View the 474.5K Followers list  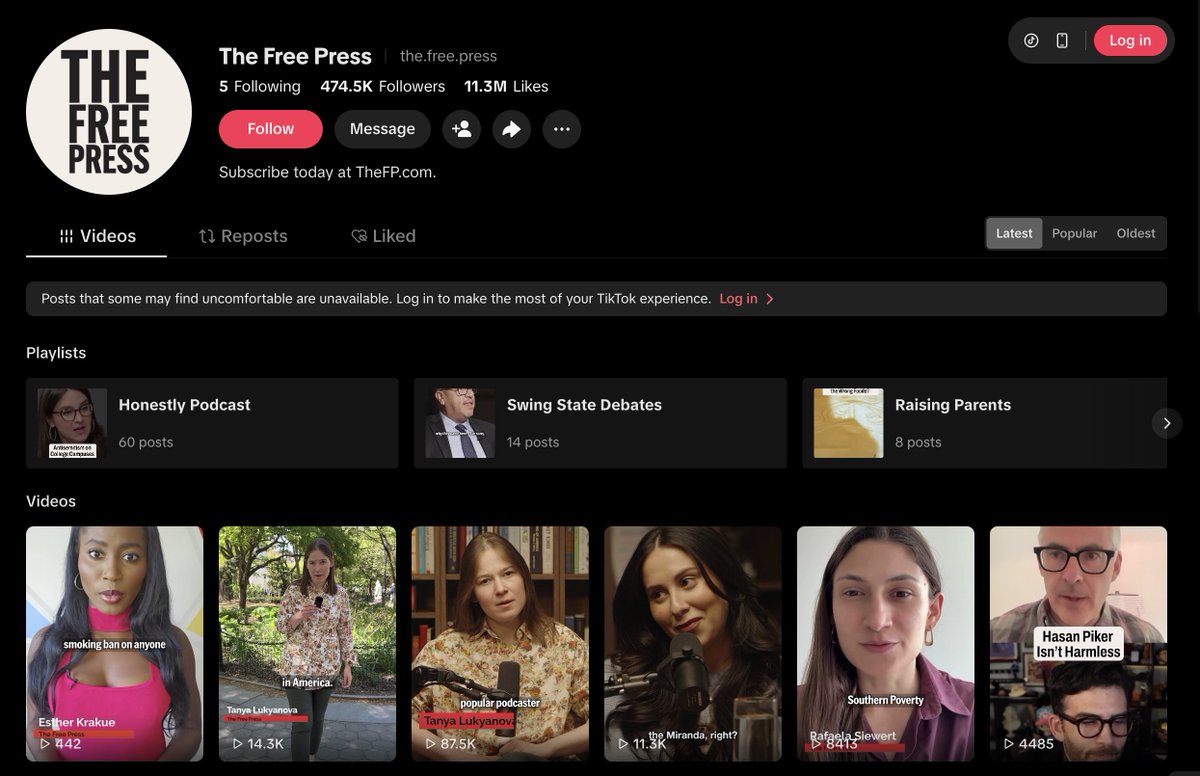[382, 87]
